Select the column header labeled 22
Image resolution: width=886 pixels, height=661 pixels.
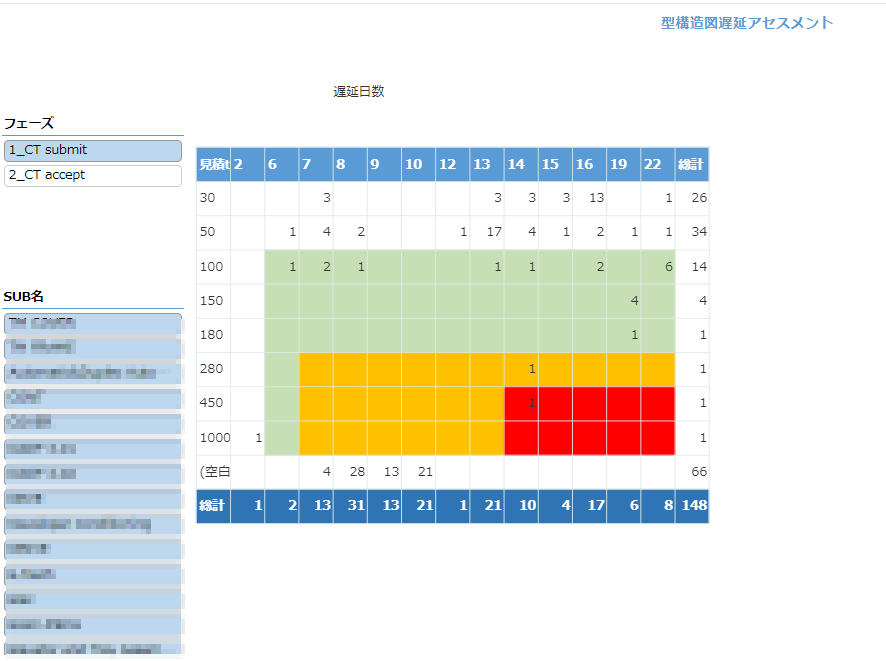[x=657, y=164]
